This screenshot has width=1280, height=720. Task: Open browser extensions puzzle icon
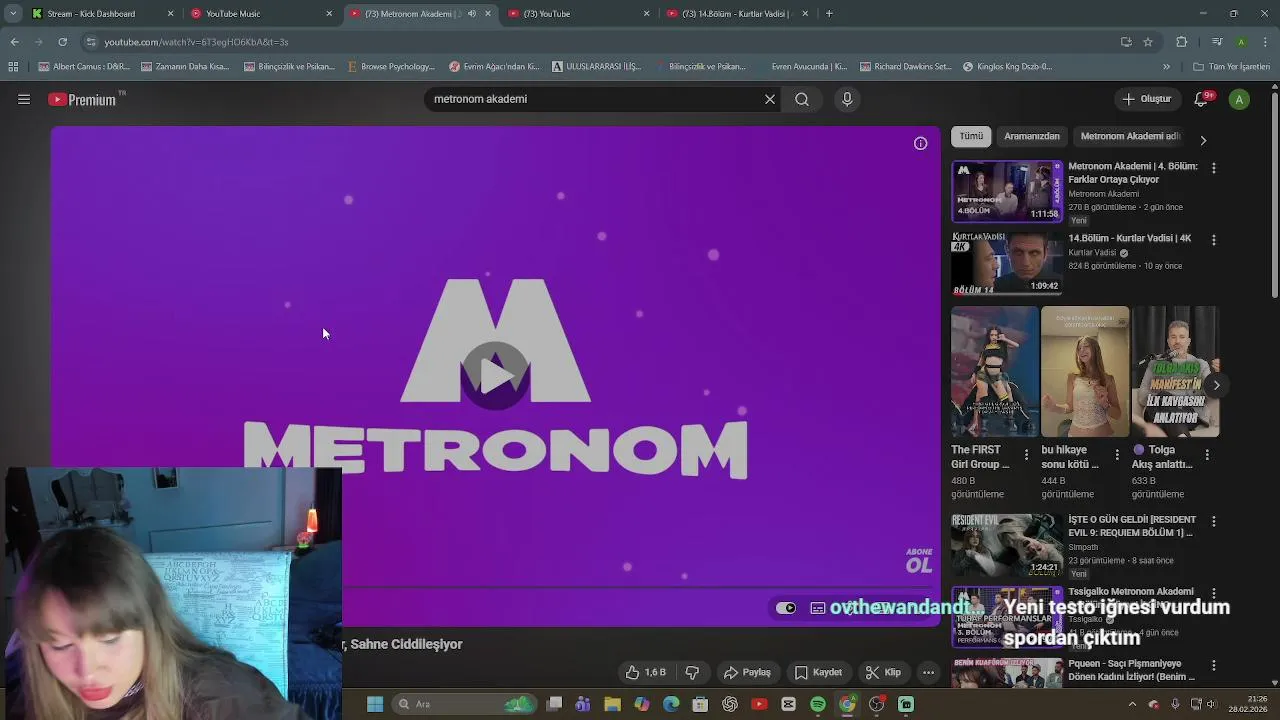pyautogui.click(x=1182, y=42)
